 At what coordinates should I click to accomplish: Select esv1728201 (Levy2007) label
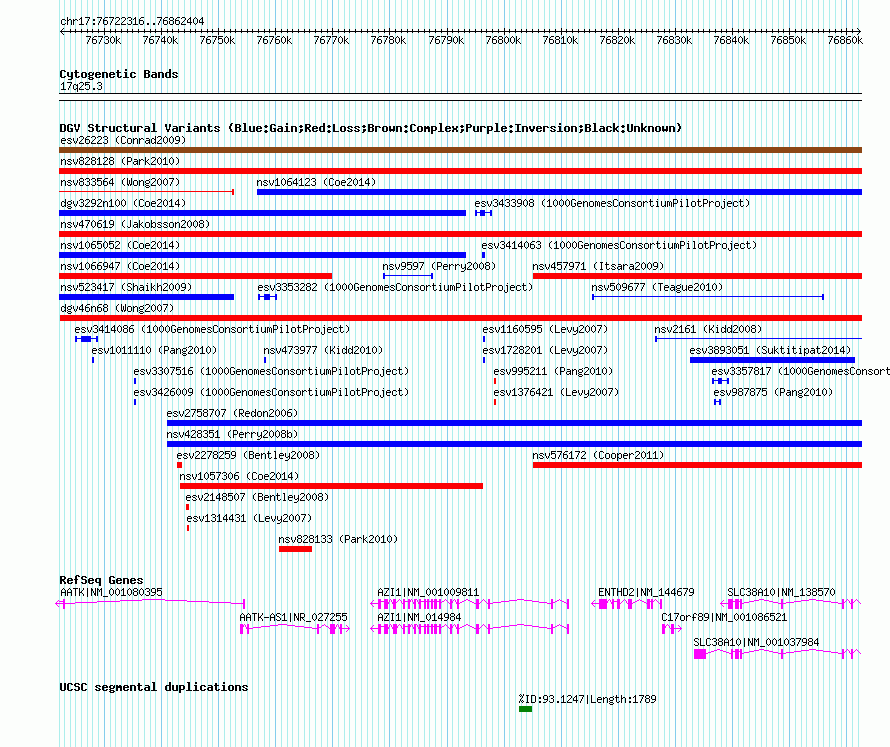tap(545, 350)
